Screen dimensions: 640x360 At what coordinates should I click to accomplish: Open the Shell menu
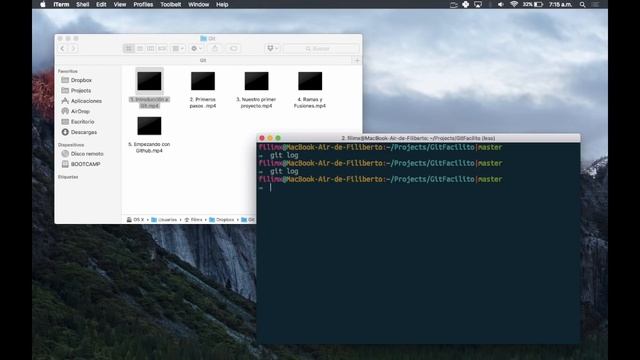coord(82,4)
